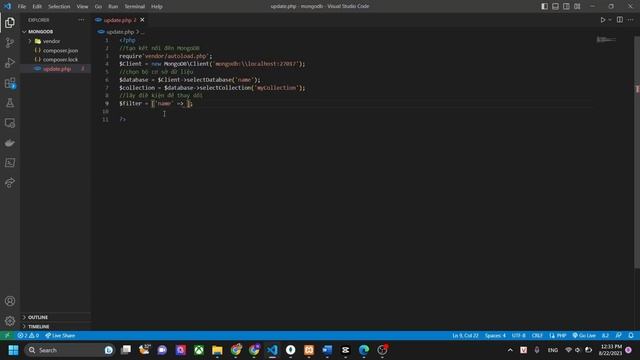
Task: Toggle the bottom panel layout icon
Action: coord(556,6)
